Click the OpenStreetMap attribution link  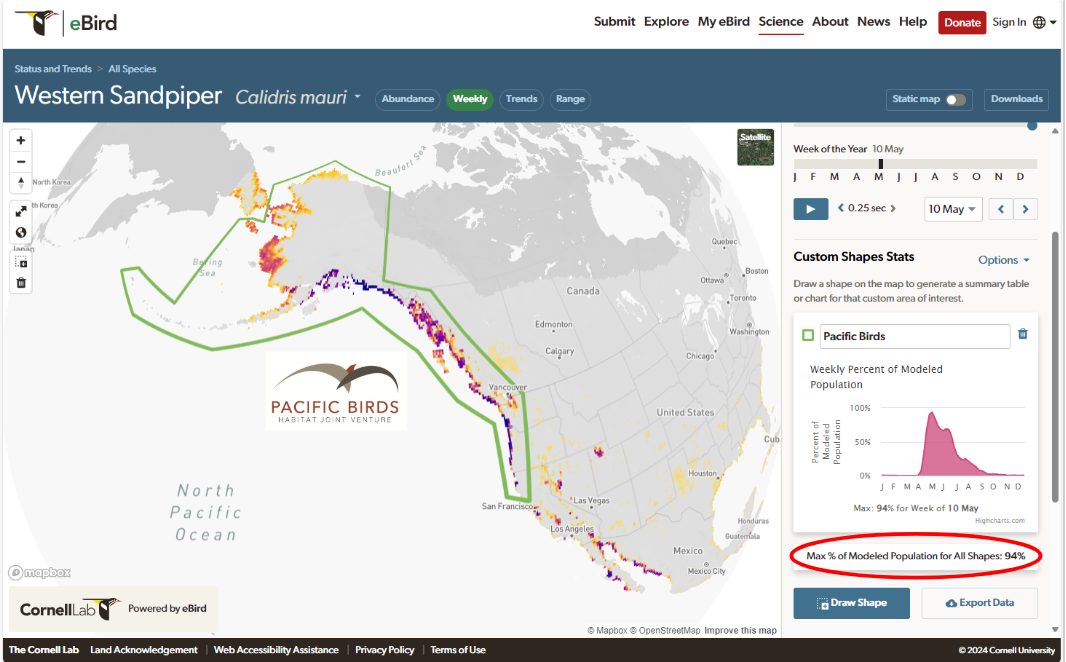[x=664, y=631]
